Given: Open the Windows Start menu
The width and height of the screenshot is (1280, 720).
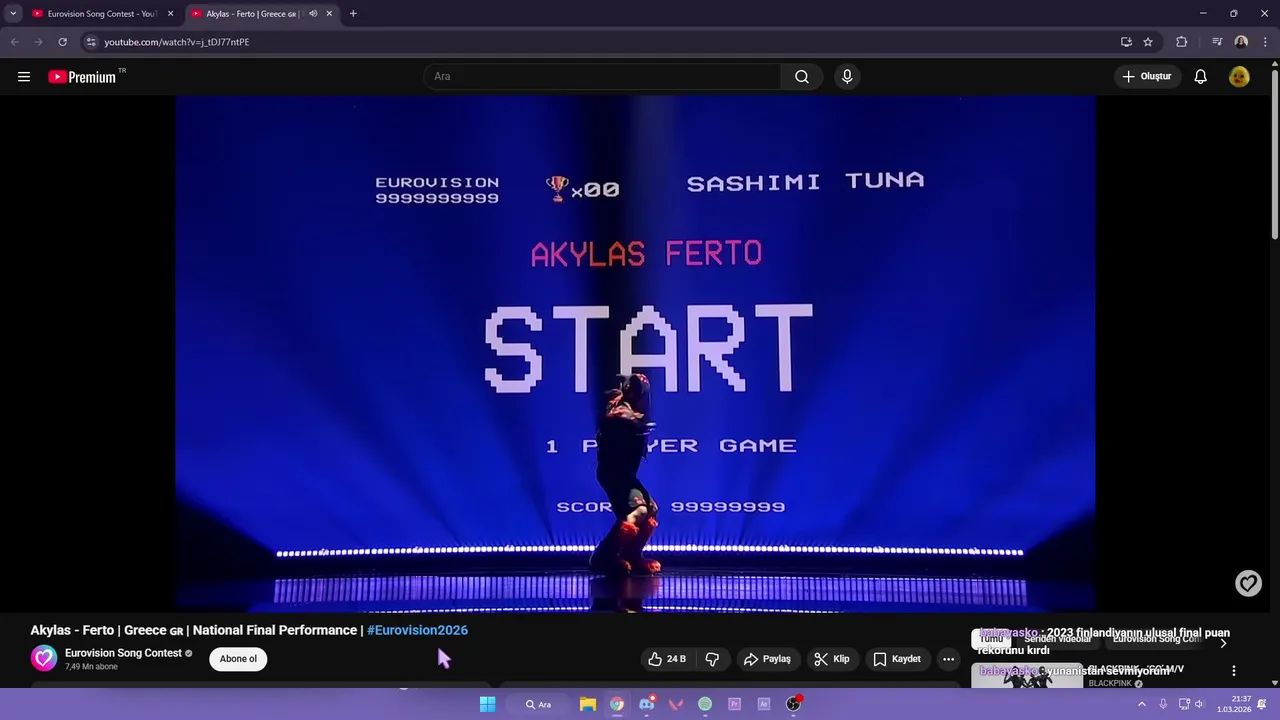Looking at the screenshot, I should point(487,704).
